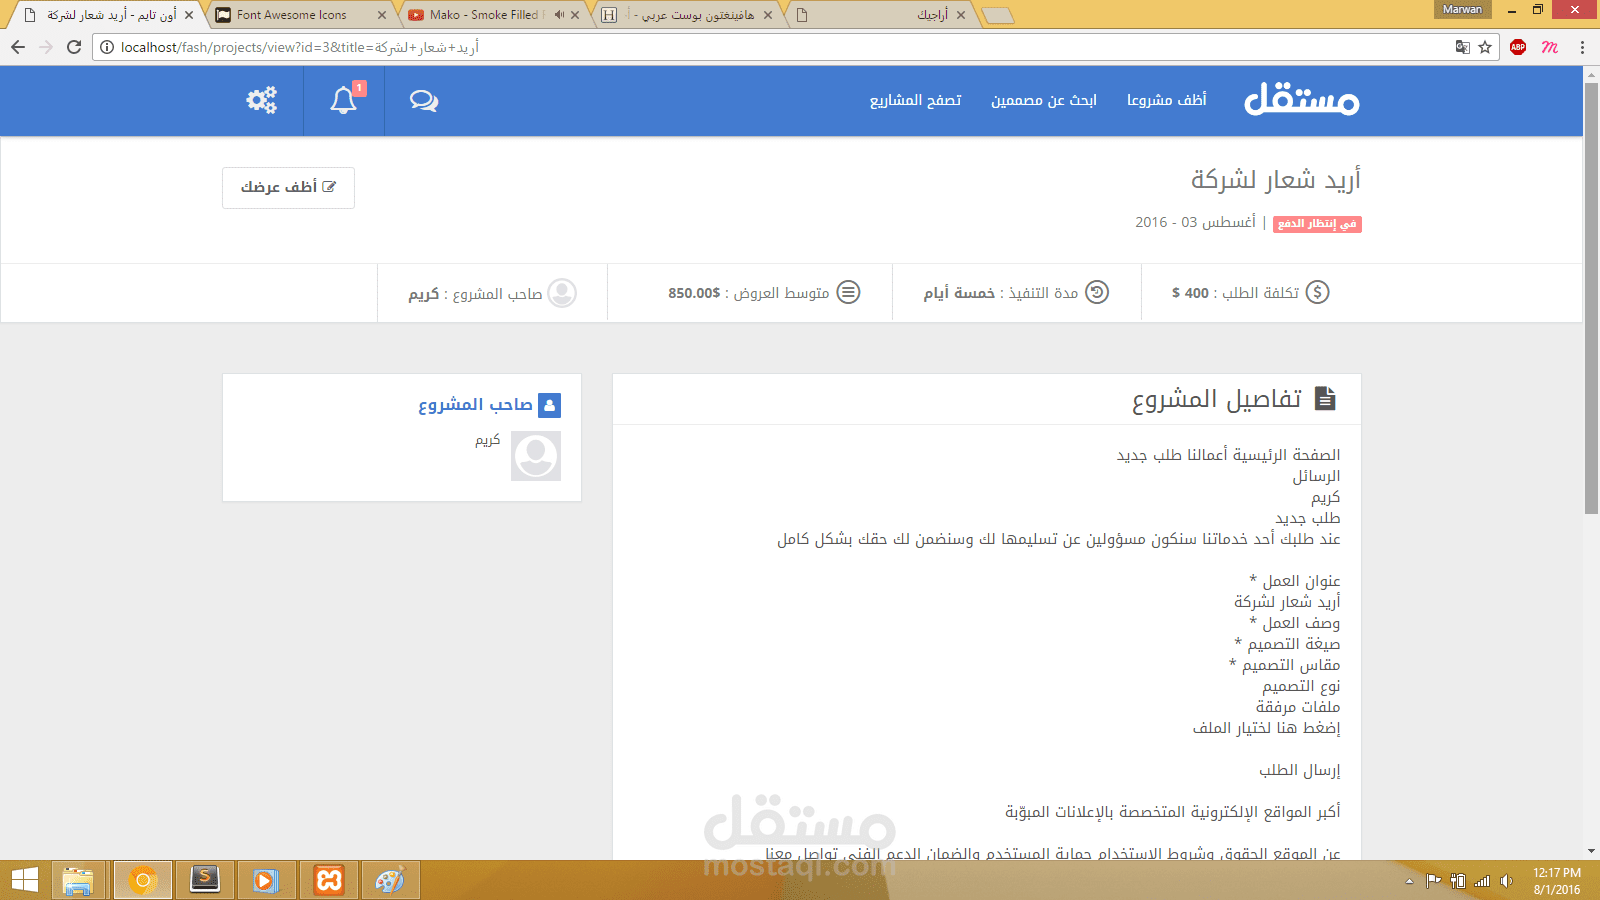
Task: Close the Font Awesome Icons tab
Action: tap(382, 15)
